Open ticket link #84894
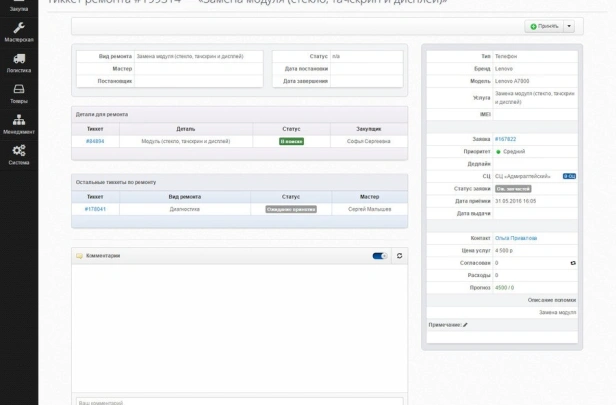 tap(95, 141)
